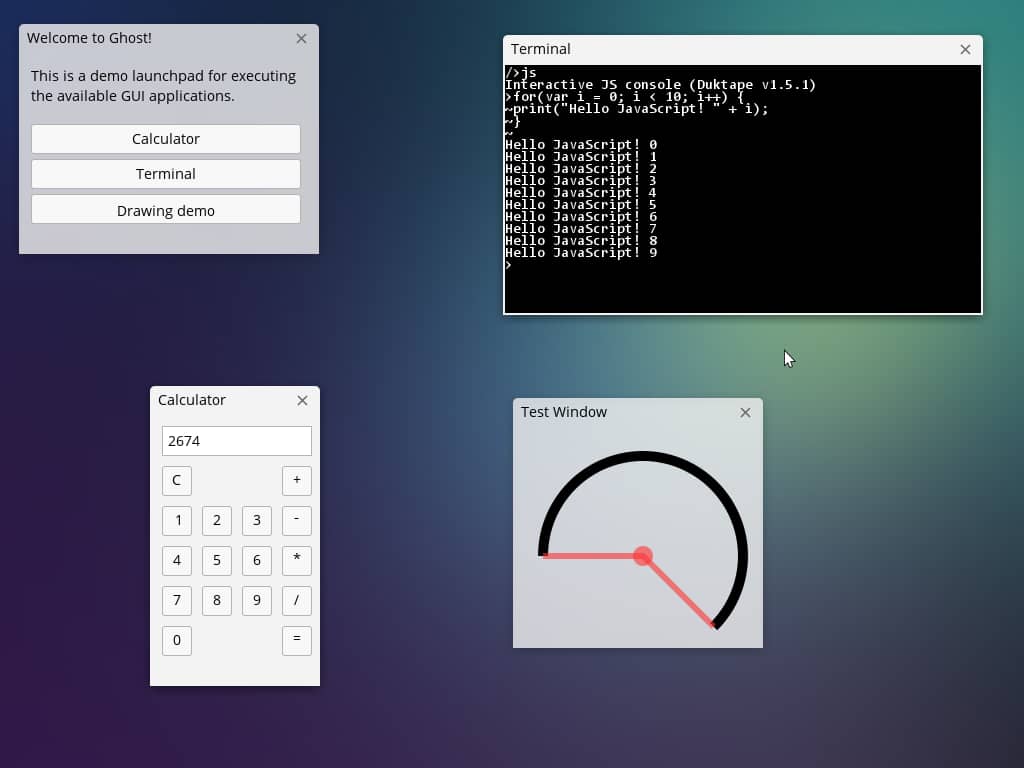Tap digit 3 on the calculator

click(257, 520)
